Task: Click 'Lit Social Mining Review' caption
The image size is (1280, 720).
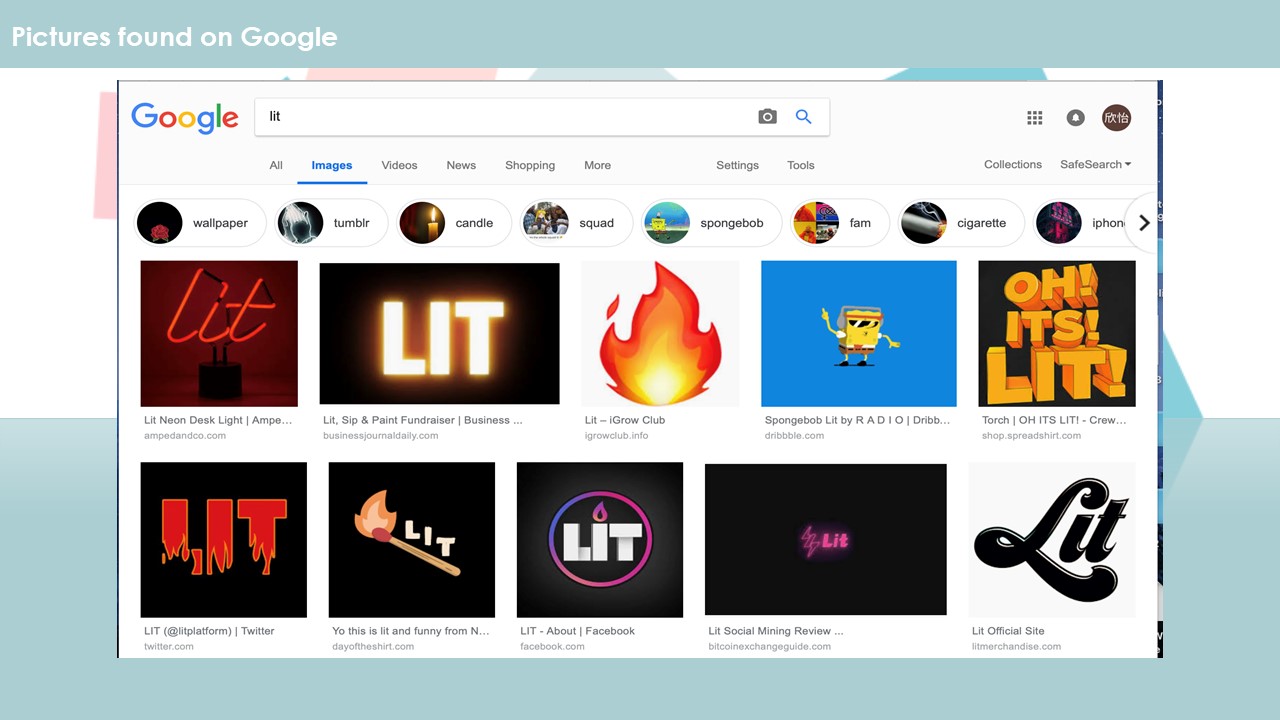Action: (x=776, y=631)
